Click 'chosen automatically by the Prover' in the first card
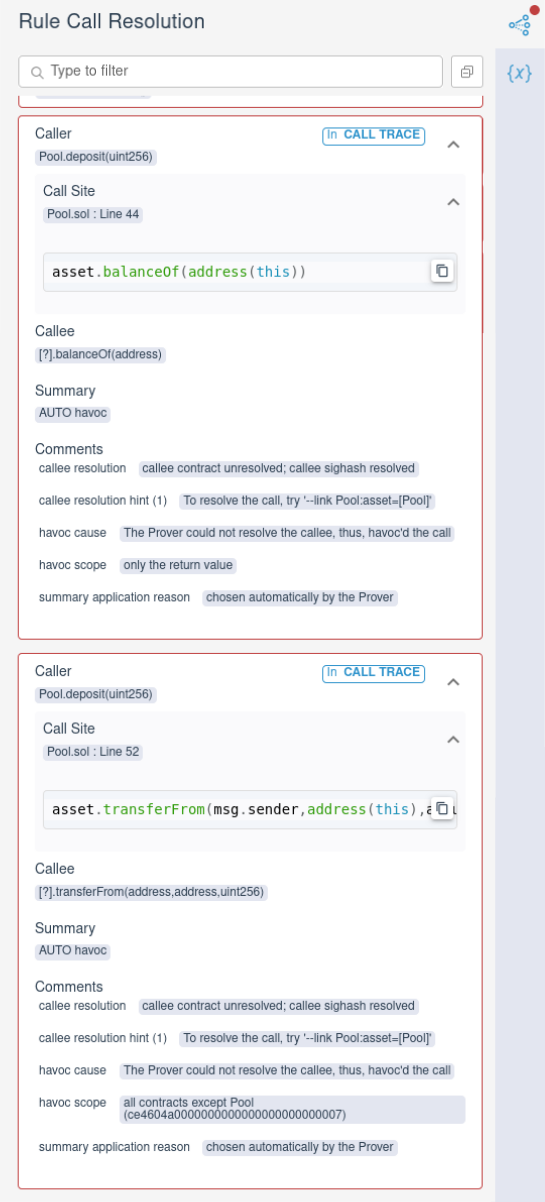545x1202 pixels. 300,597
